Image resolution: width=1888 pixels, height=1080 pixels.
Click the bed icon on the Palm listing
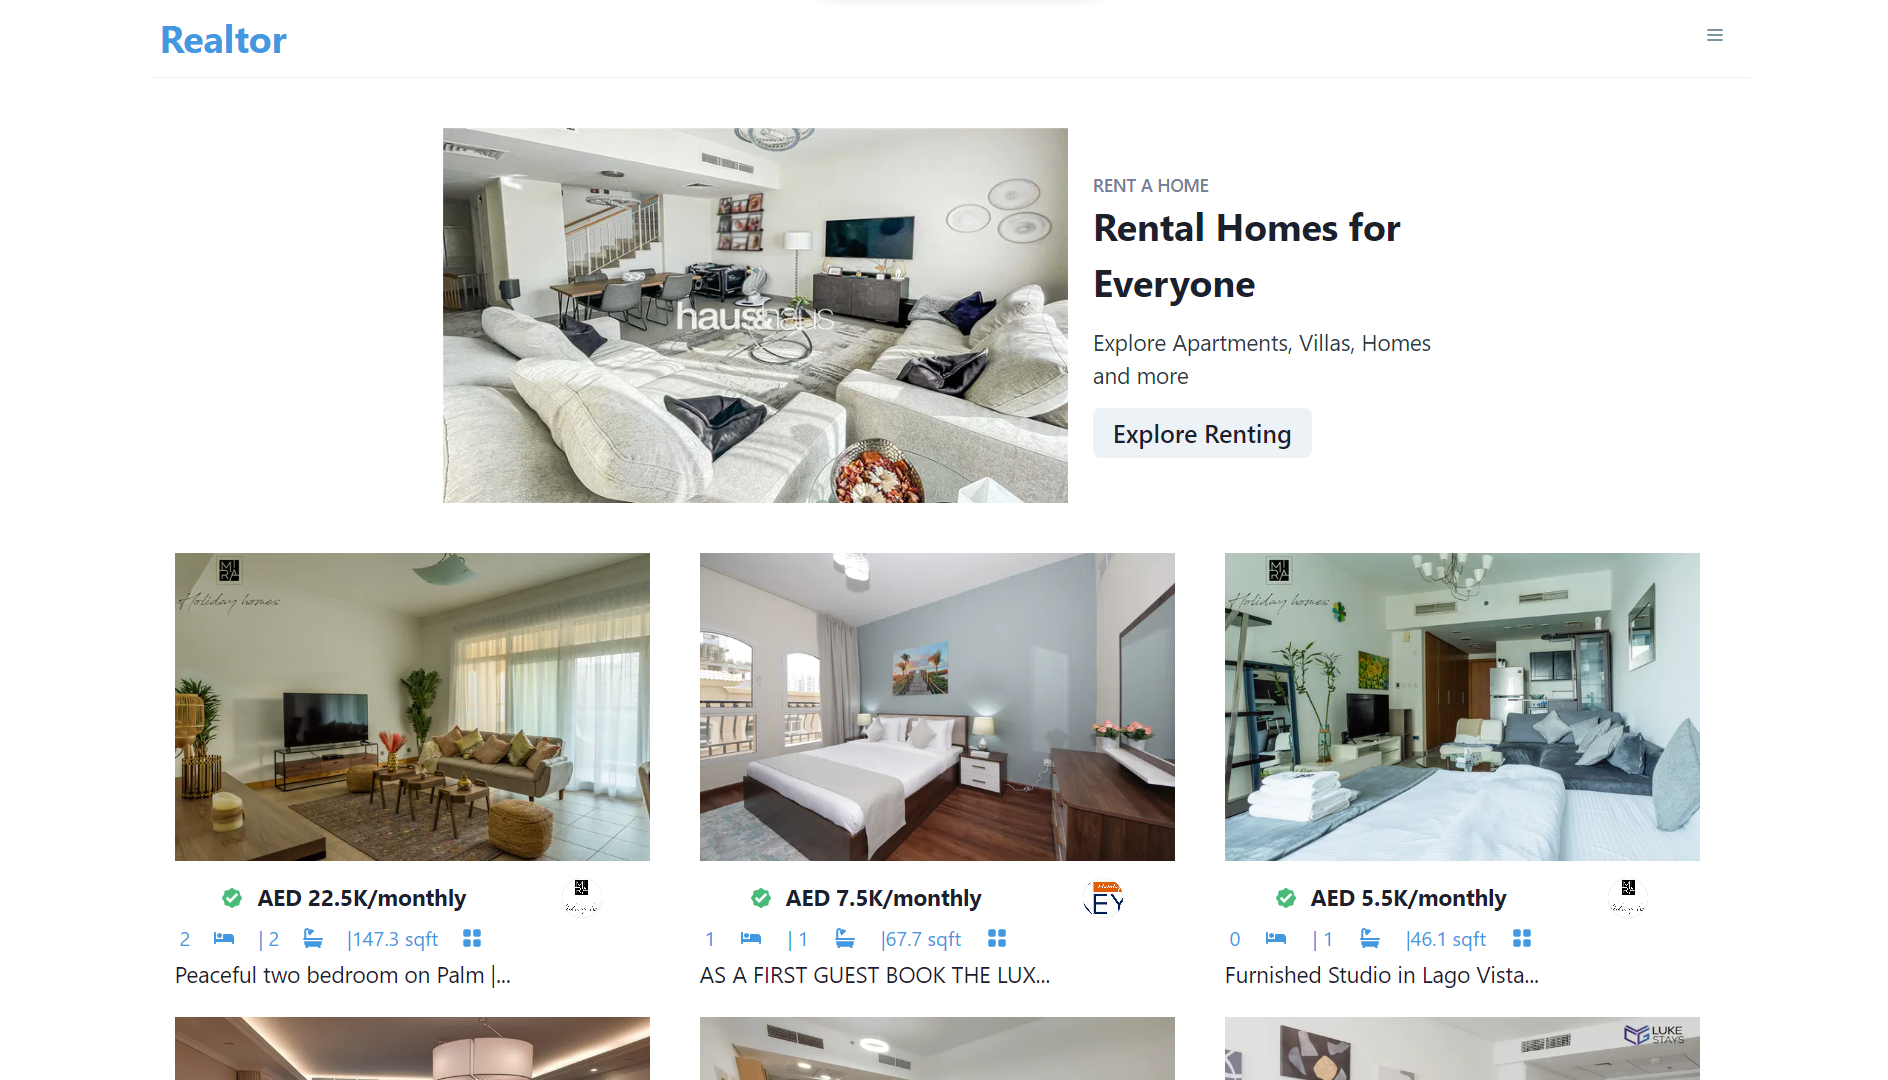(x=224, y=938)
